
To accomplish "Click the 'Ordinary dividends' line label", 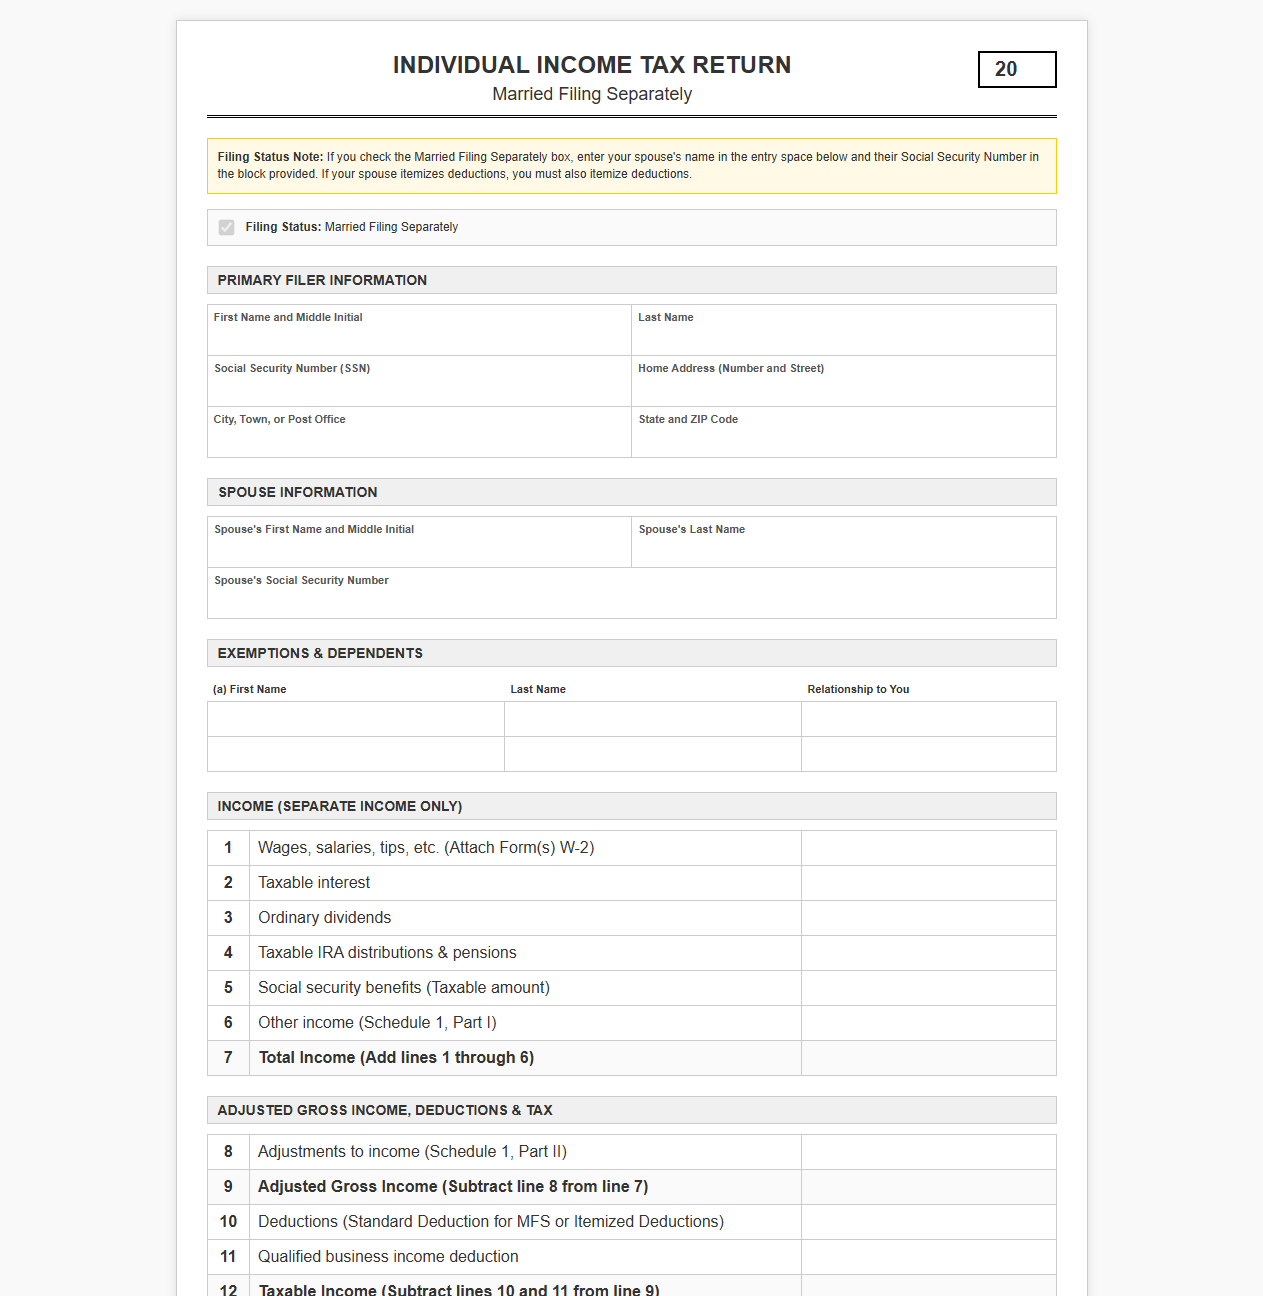I will point(325,918).
